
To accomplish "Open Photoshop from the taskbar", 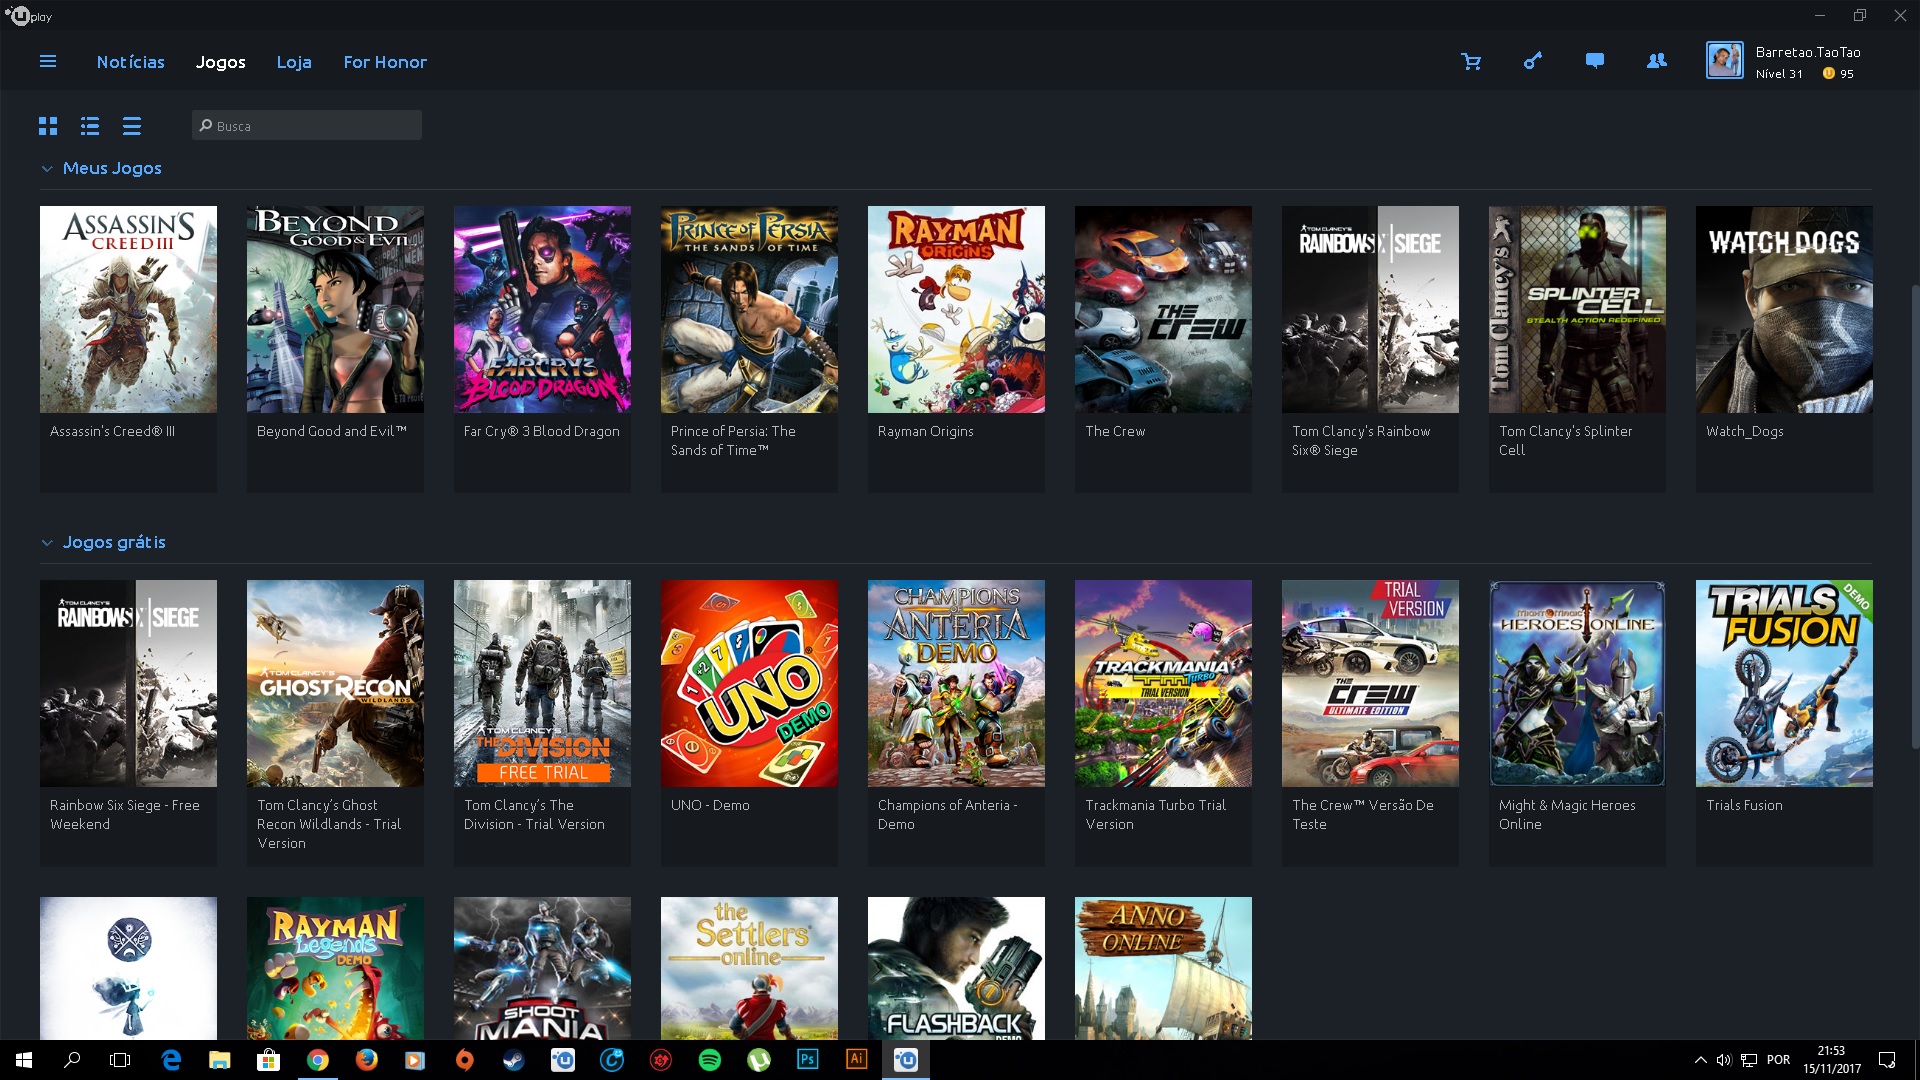I will click(808, 1060).
